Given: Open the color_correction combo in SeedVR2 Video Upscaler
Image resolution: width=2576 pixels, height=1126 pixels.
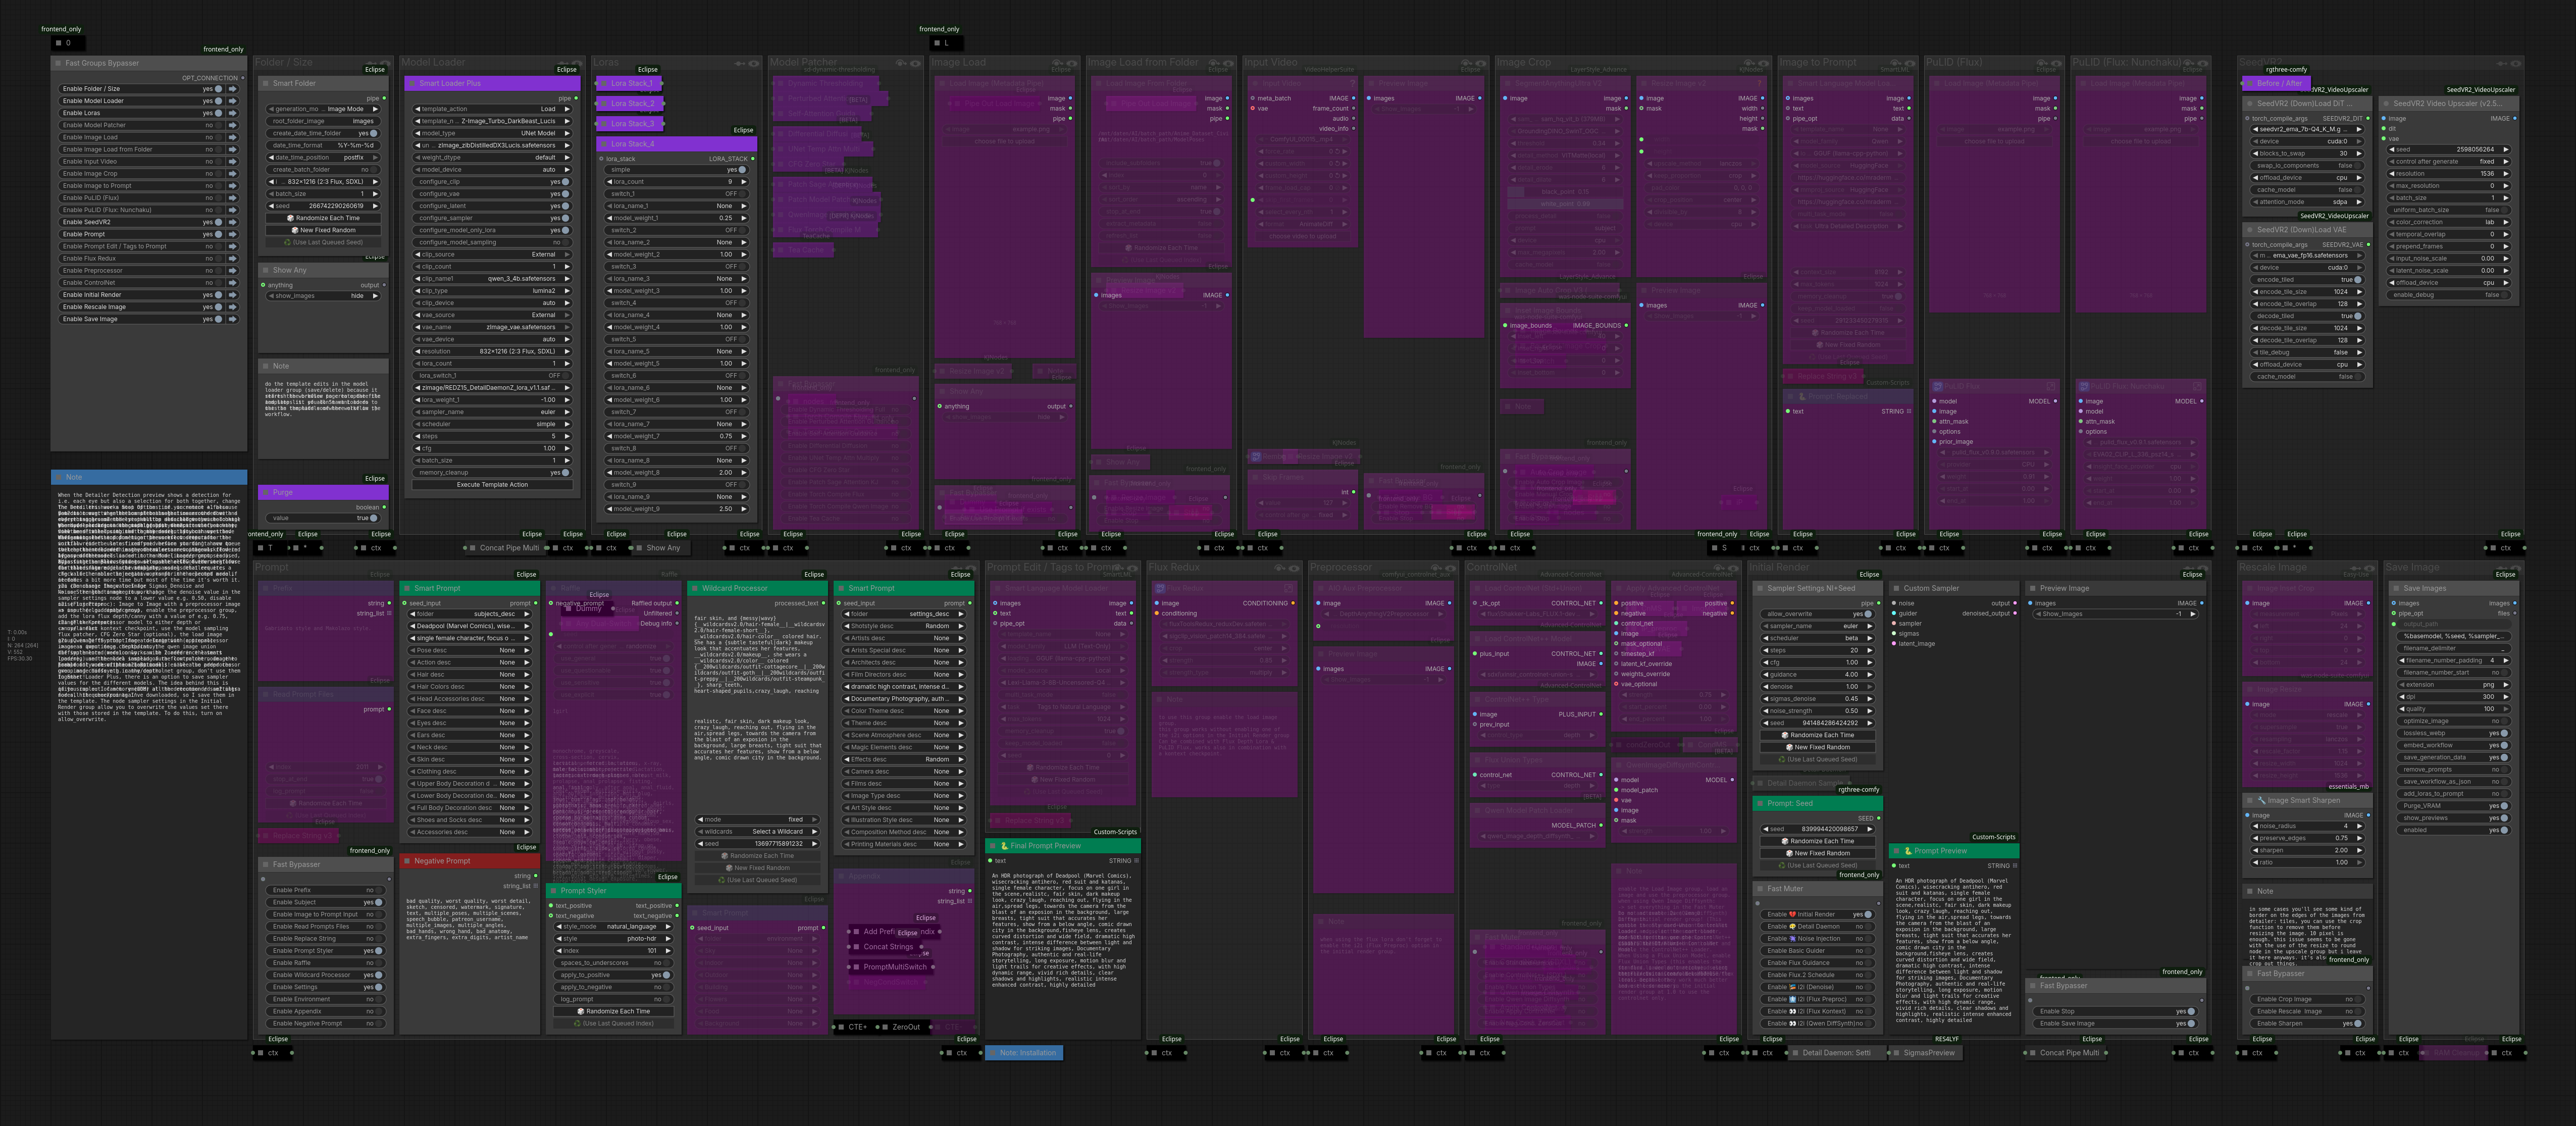Looking at the screenshot, I should point(2448,222).
